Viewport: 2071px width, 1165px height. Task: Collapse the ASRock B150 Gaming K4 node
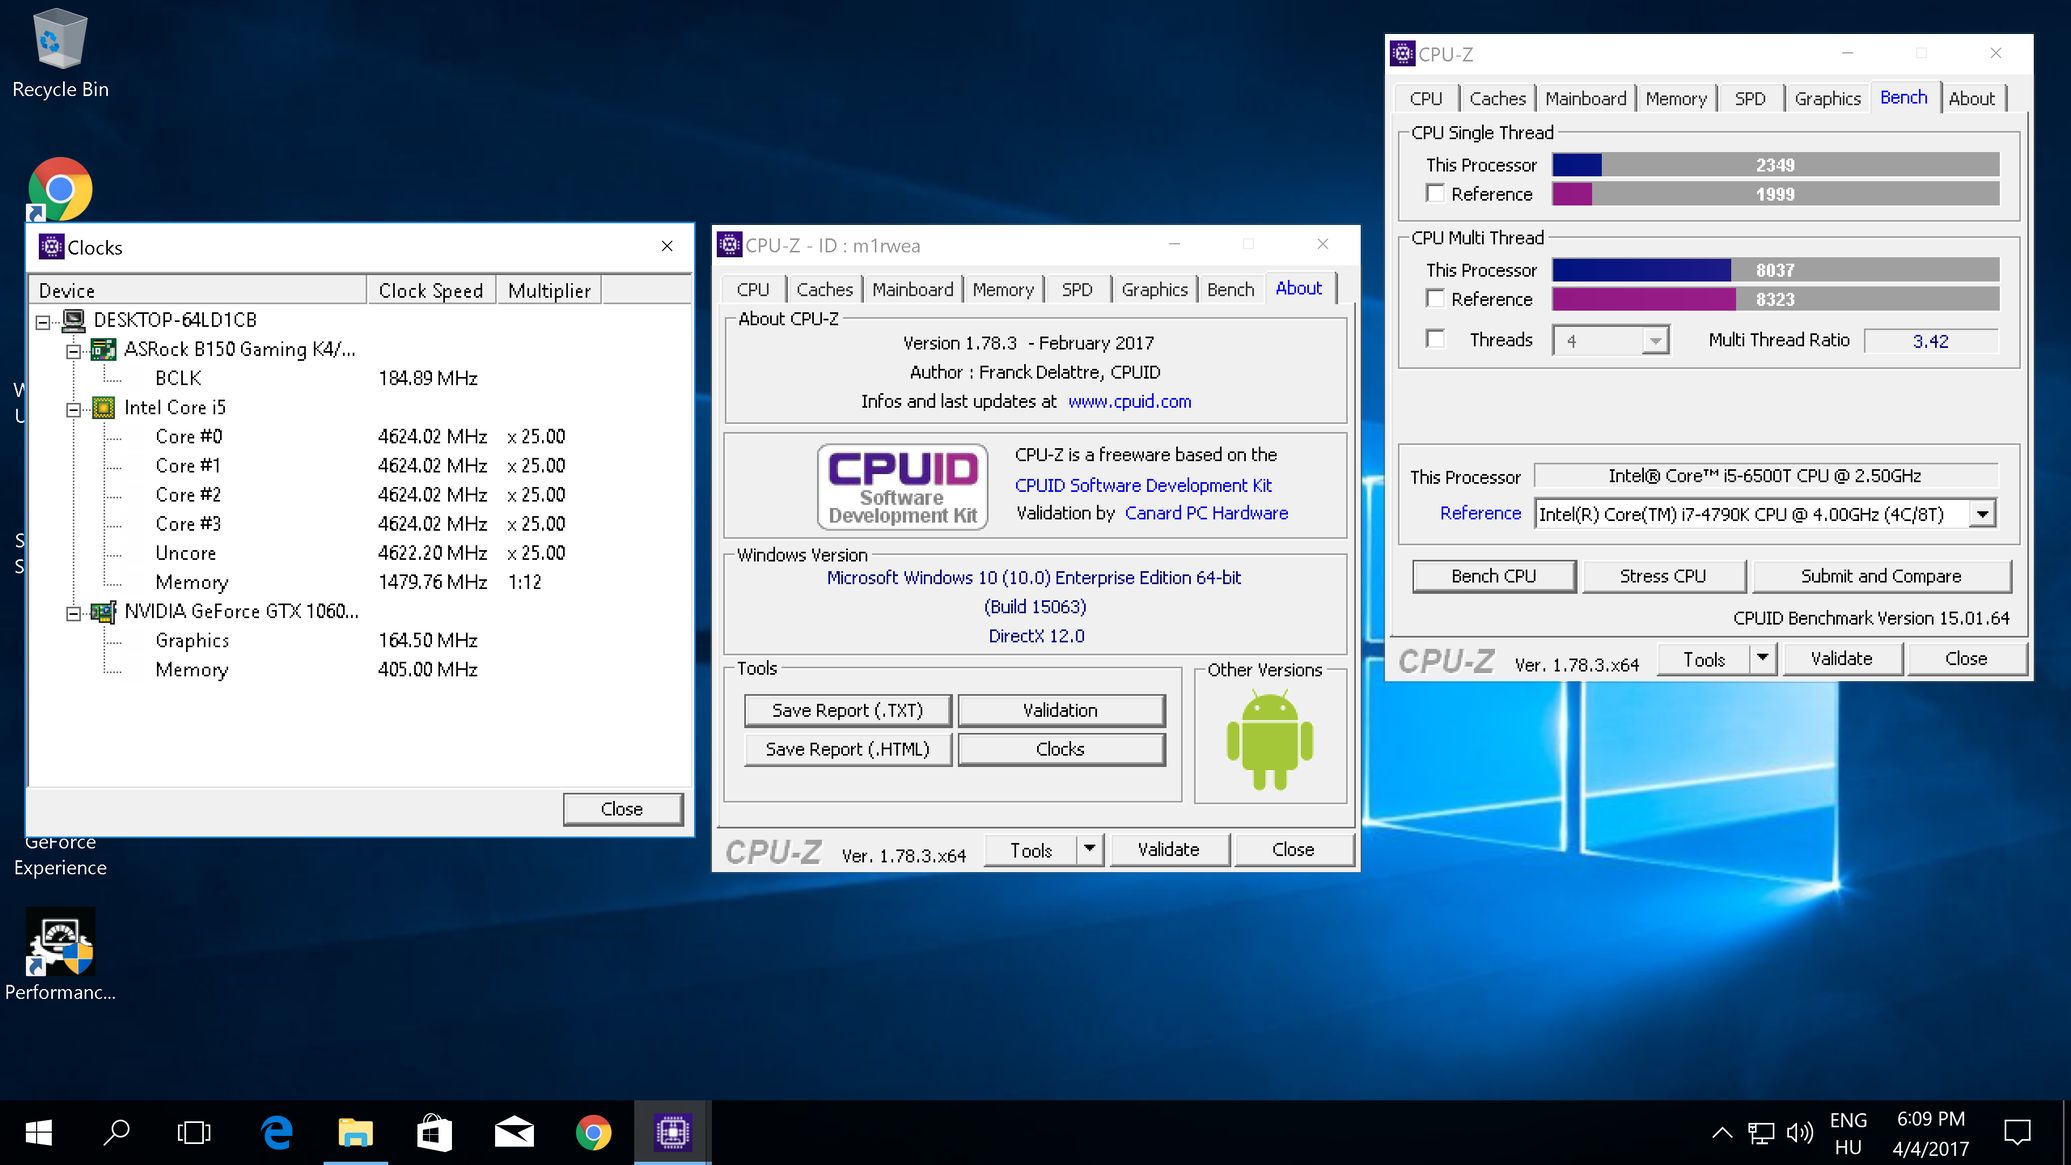point(73,351)
